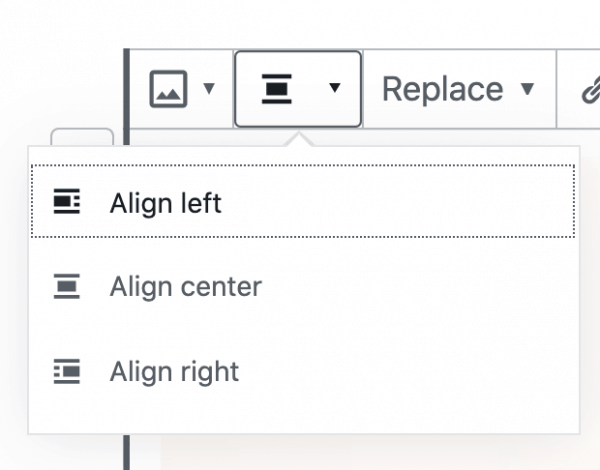Expand the alignment button's black dropdown arrow

[x=334, y=88]
